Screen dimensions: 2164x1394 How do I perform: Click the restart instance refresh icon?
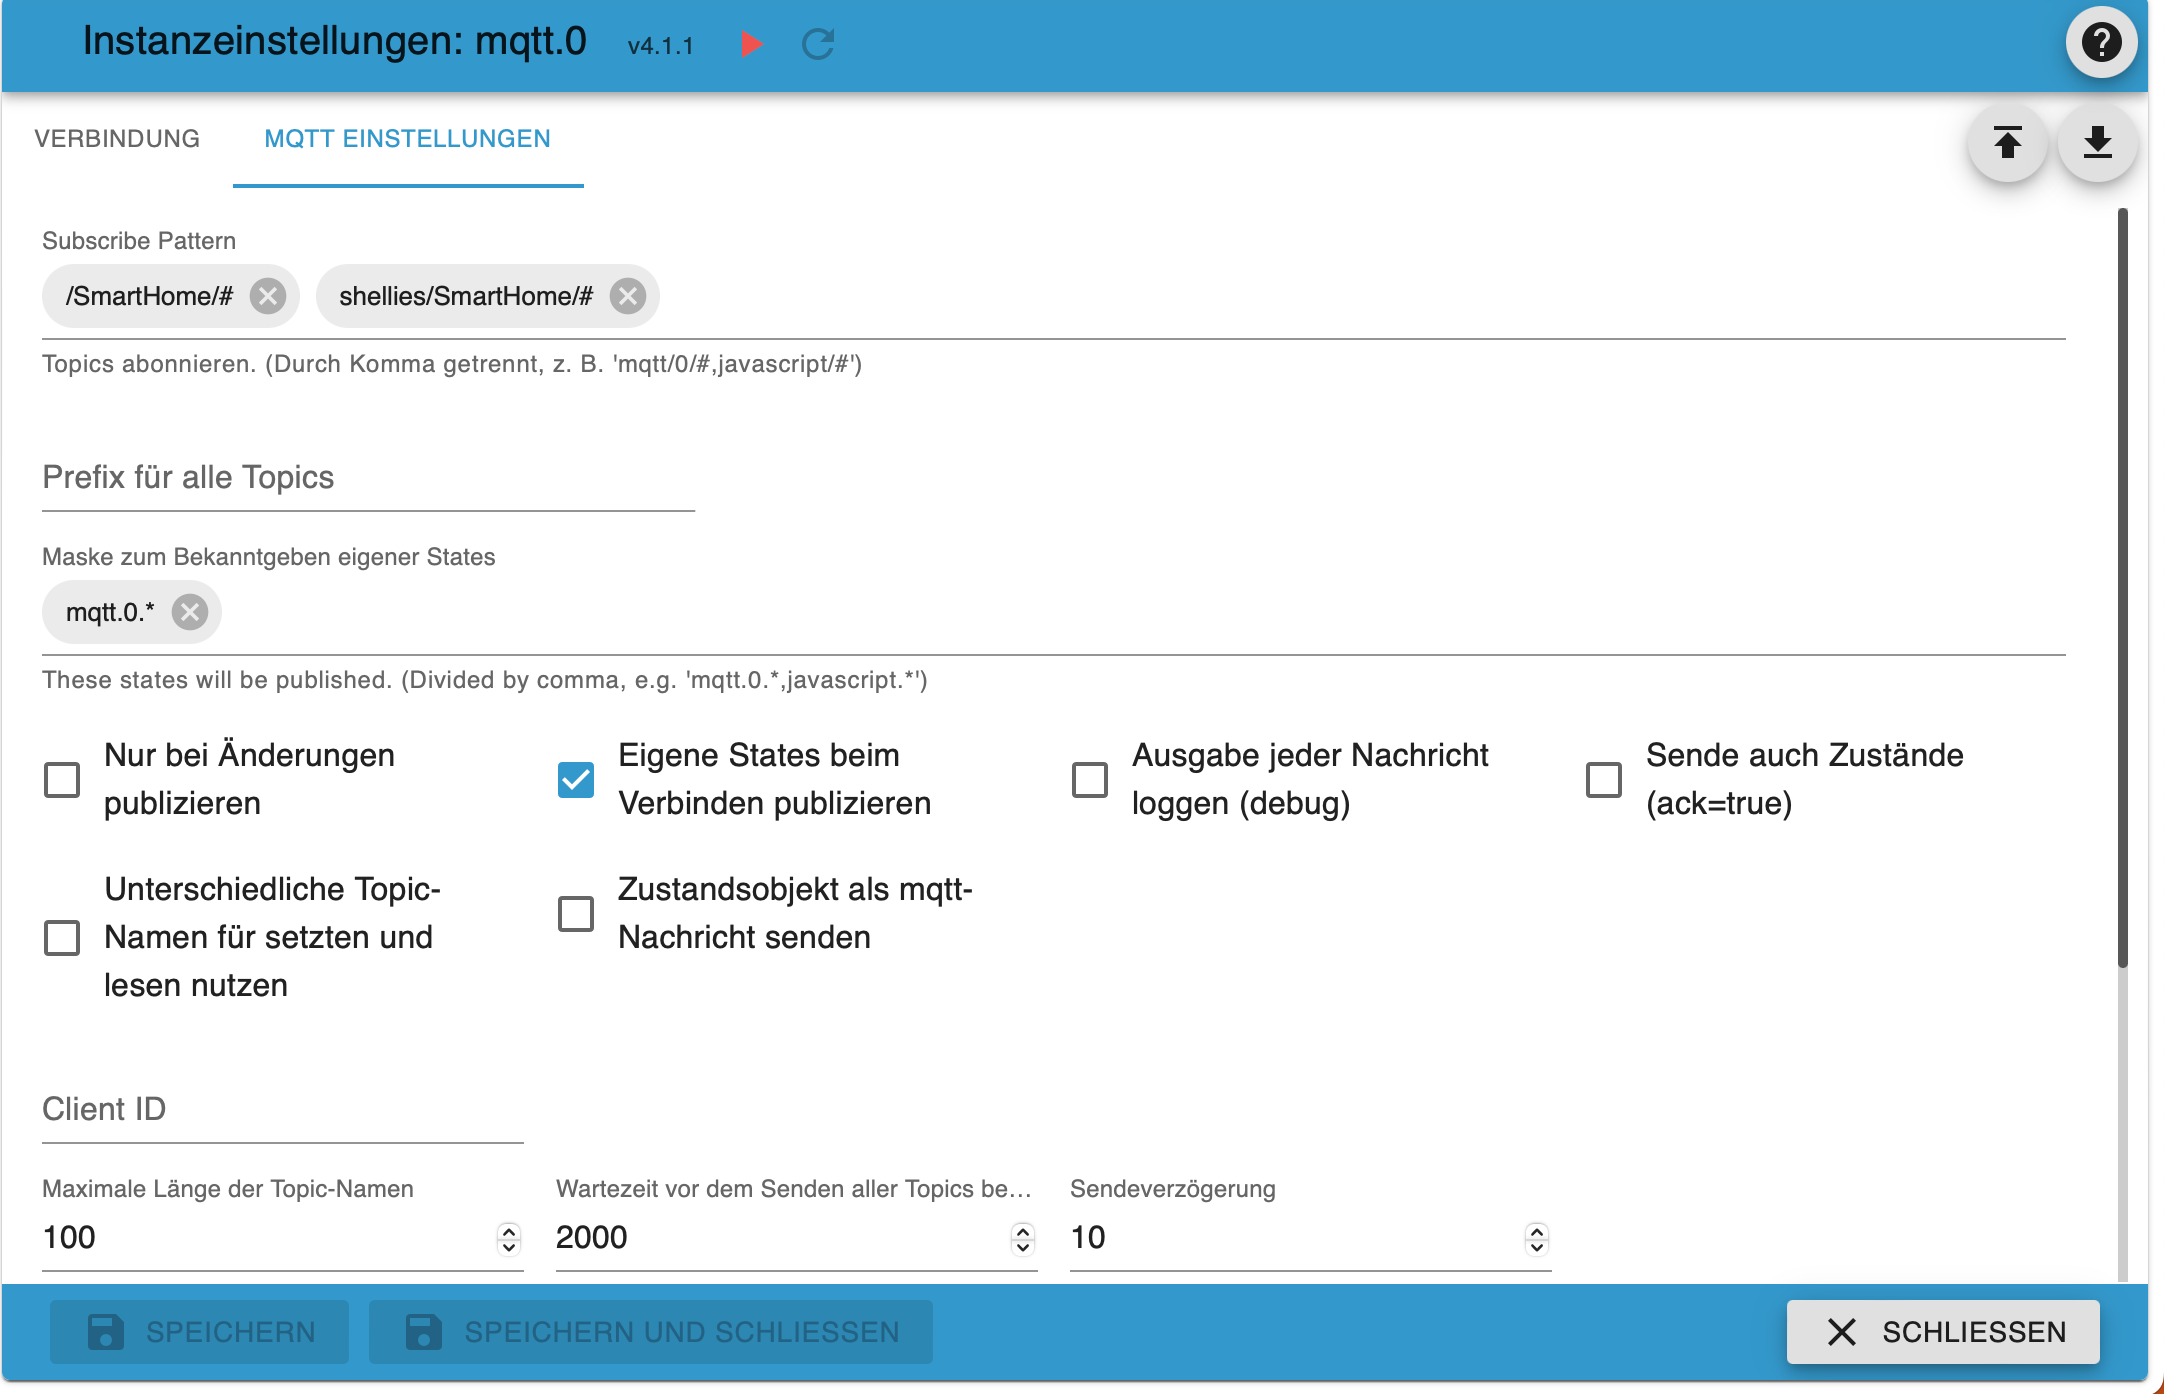(x=818, y=44)
